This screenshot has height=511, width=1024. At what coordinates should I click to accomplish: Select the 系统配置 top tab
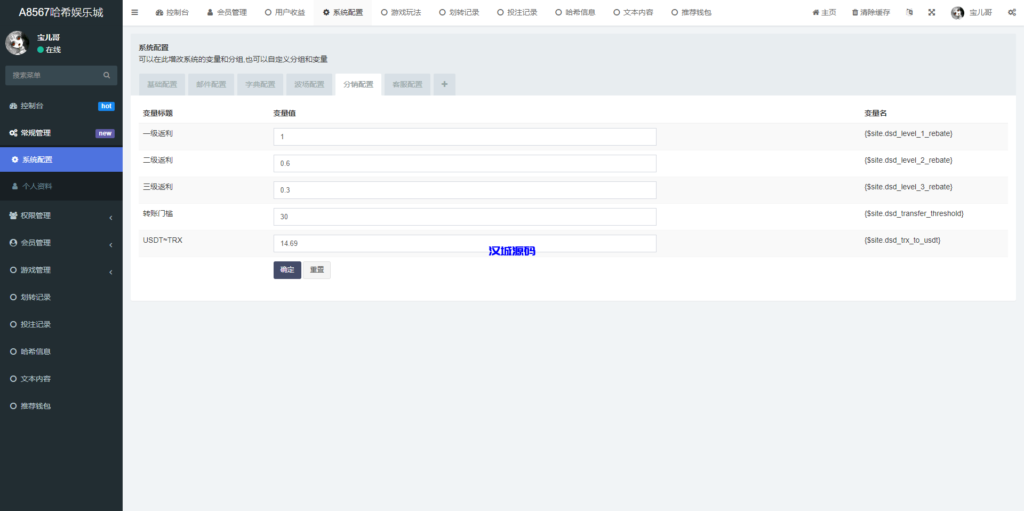pos(343,12)
